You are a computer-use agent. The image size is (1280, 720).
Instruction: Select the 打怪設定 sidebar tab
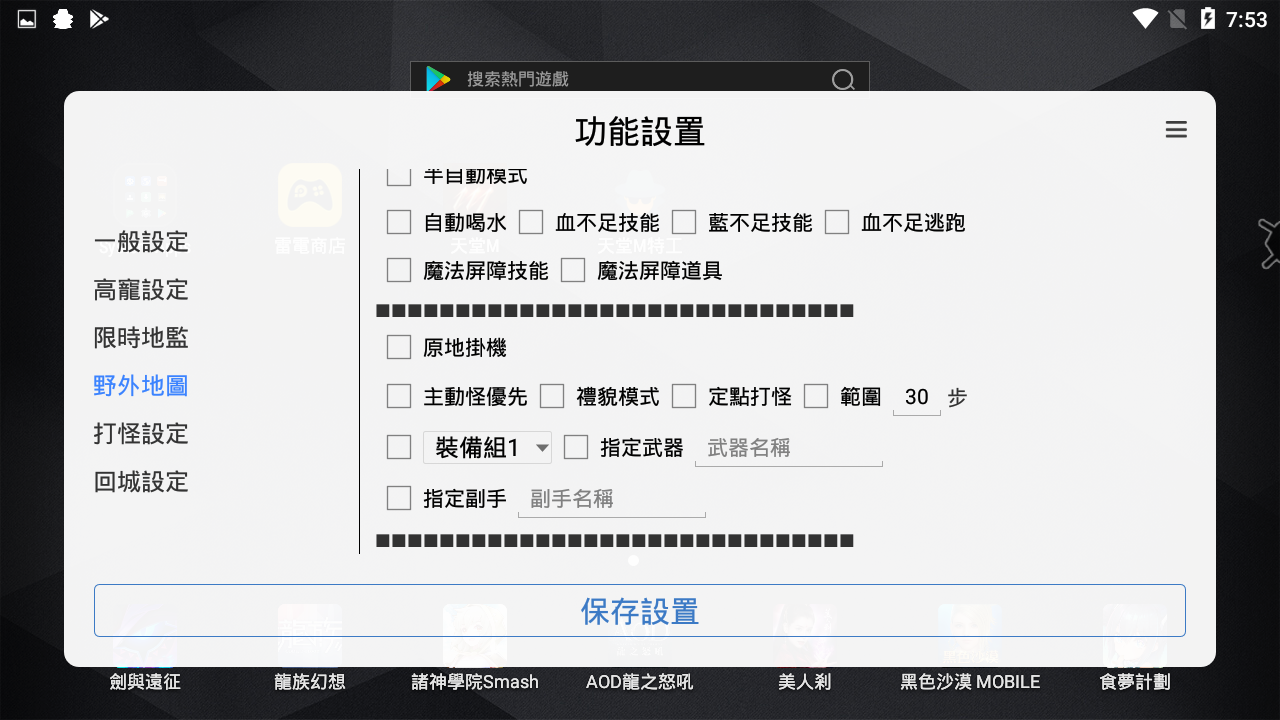(140, 434)
